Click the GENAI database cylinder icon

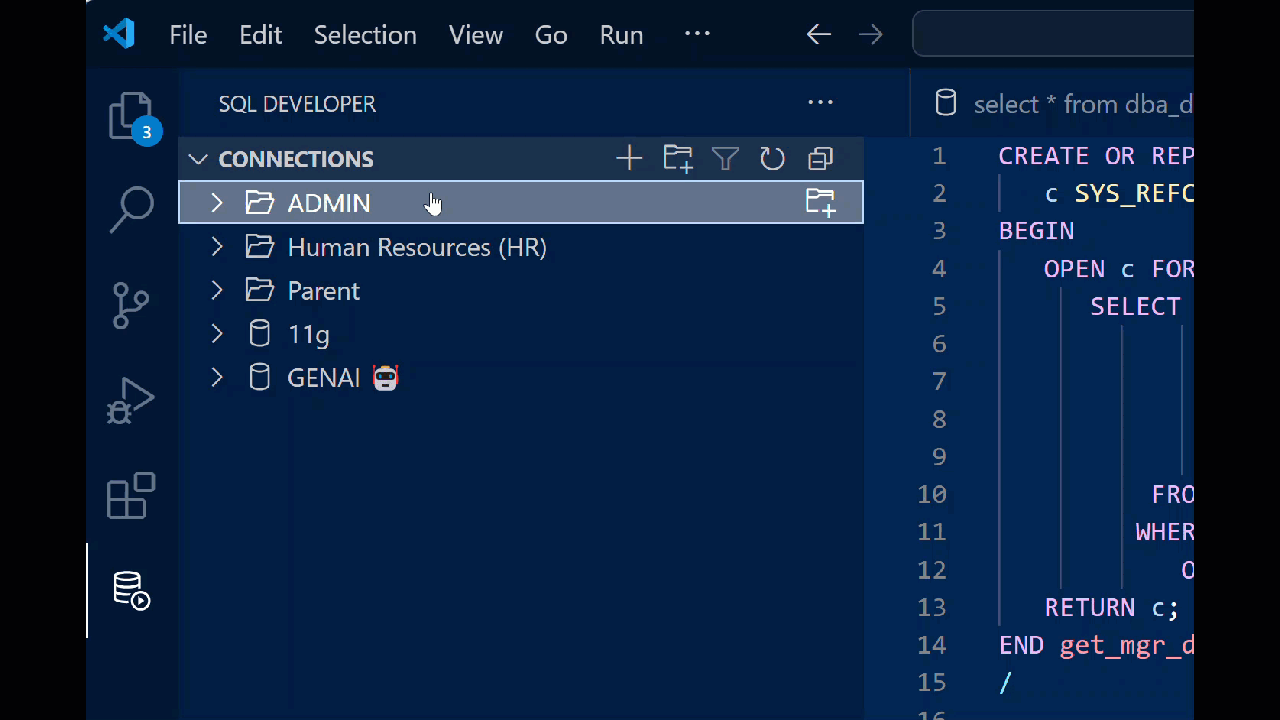click(x=259, y=377)
